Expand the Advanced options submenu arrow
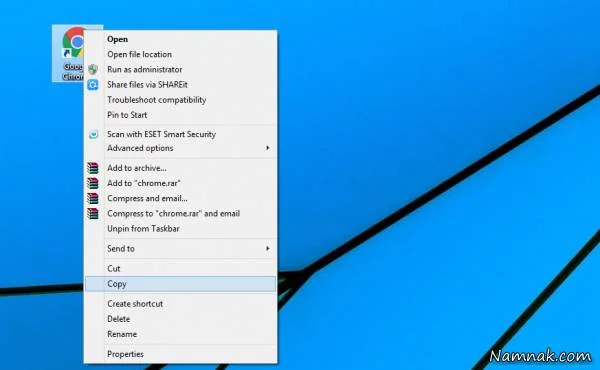Screen dimensions: 600x370 pyautogui.click(x=268, y=148)
